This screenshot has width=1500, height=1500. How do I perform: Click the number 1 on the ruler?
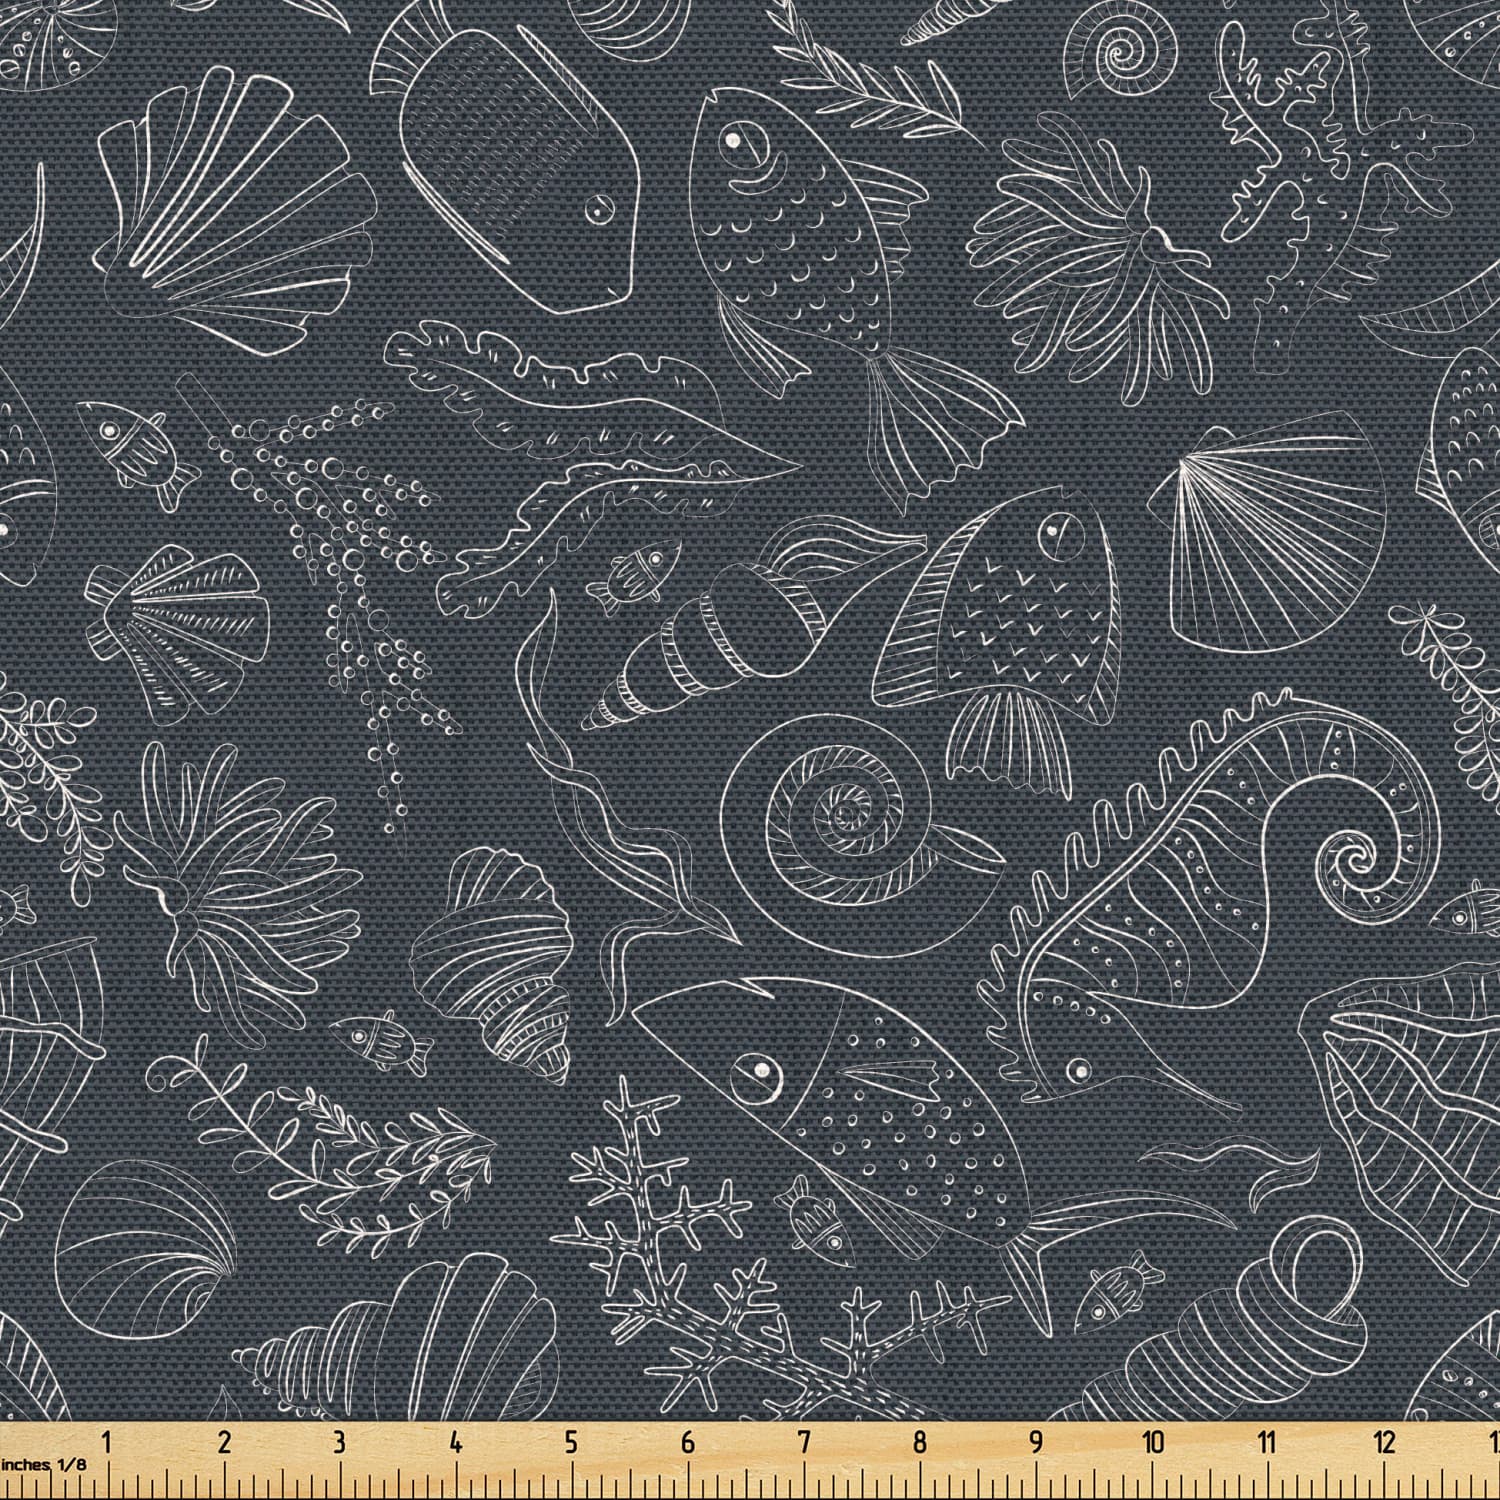[x=107, y=1442]
